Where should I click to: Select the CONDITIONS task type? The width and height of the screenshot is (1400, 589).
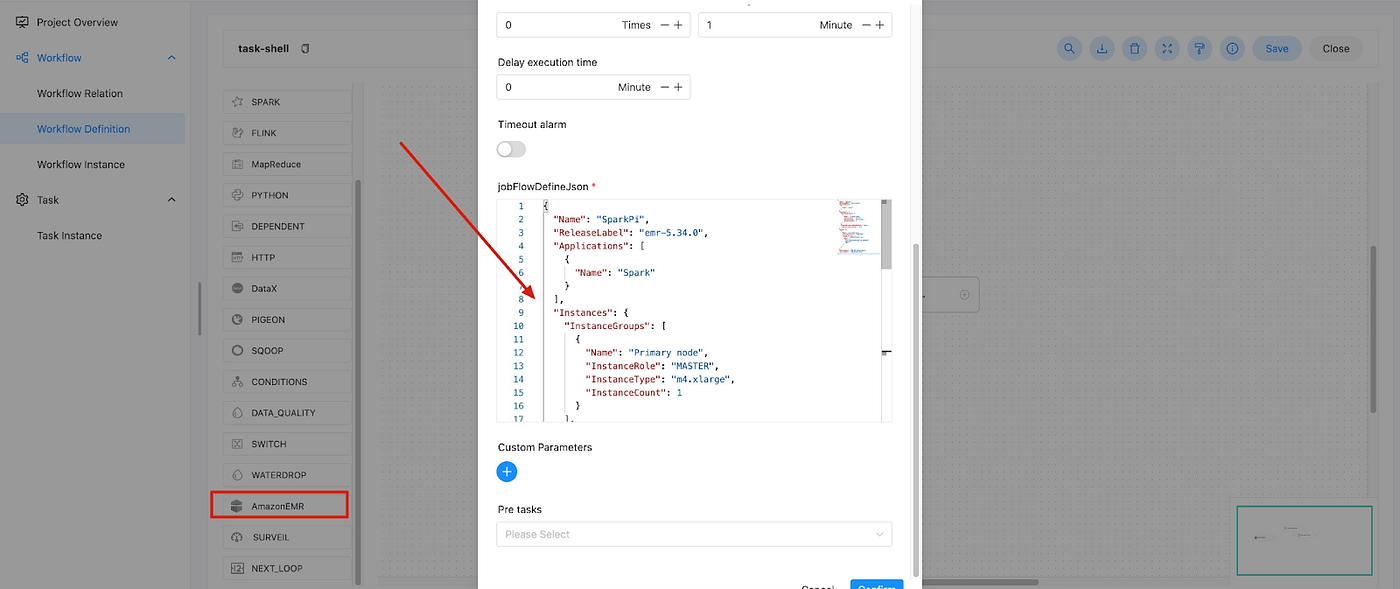click(x=287, y=381)
